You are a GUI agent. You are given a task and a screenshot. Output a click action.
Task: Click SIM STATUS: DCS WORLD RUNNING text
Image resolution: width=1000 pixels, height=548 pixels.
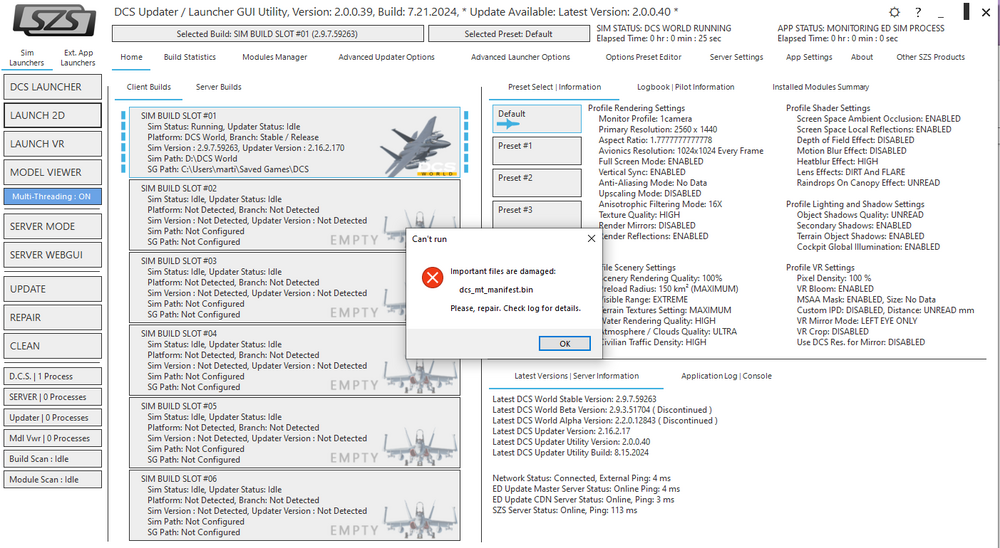tap(664, 29)
